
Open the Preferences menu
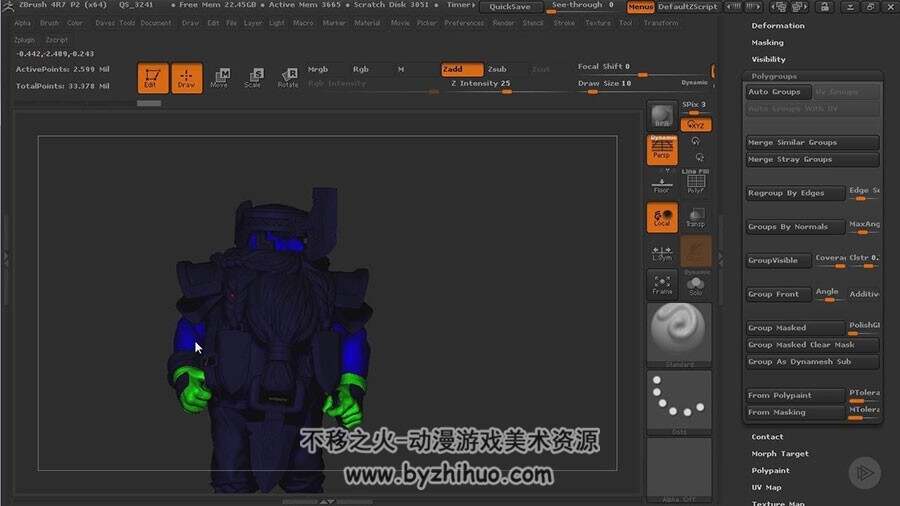point(464,23)
